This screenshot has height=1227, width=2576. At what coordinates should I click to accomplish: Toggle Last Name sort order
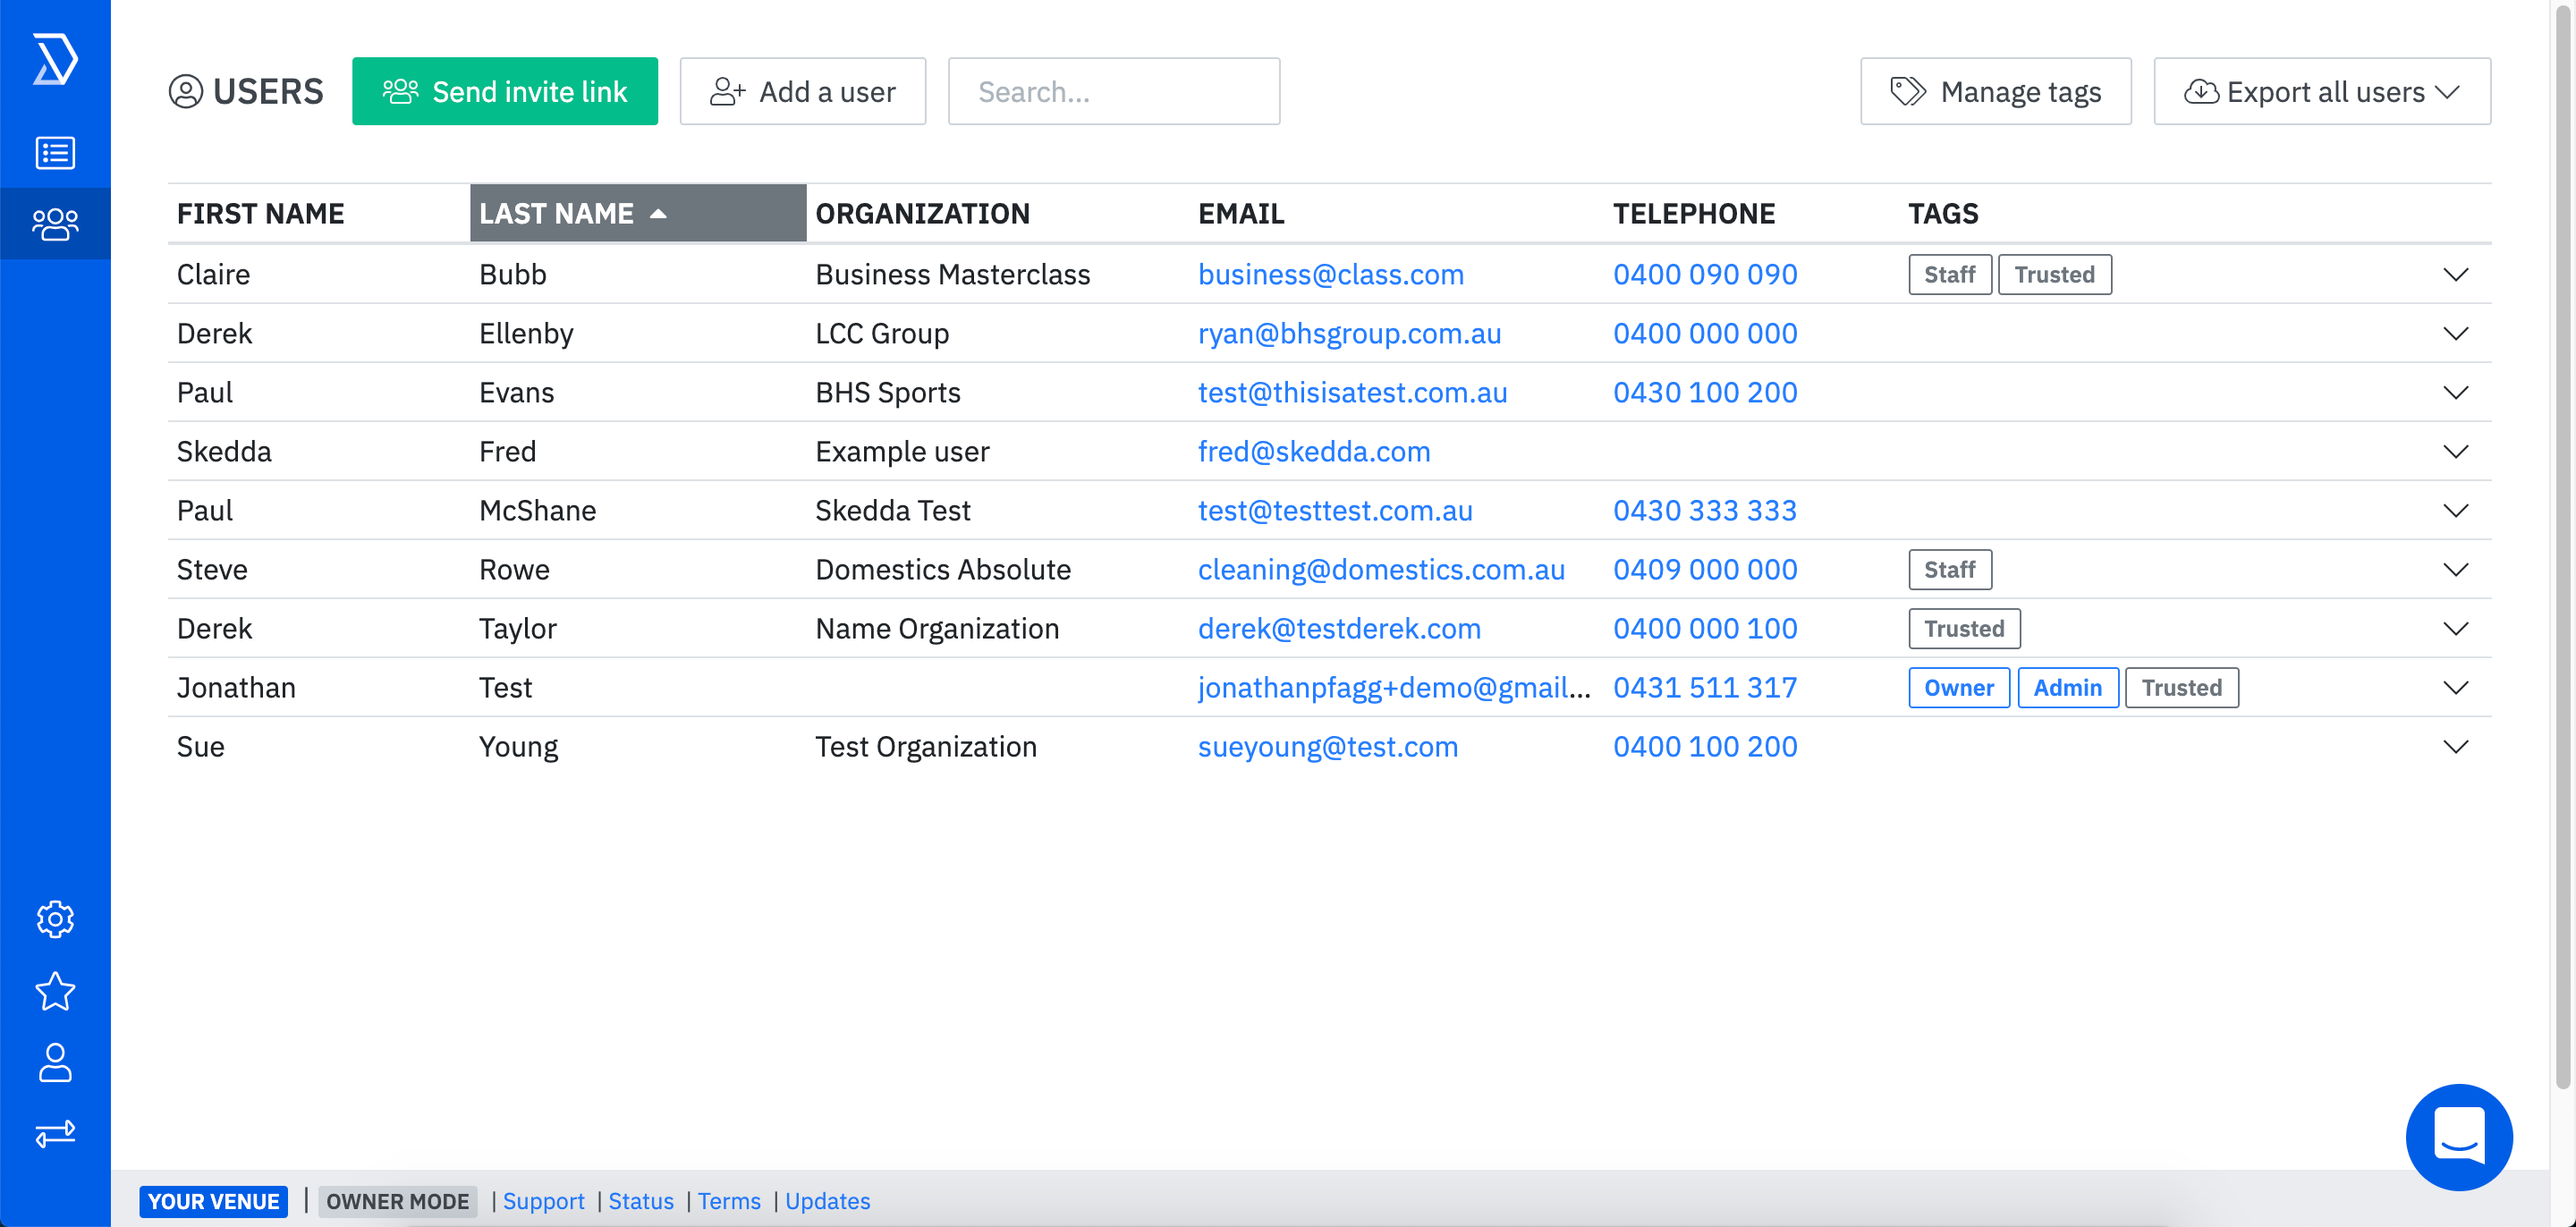(x=638, y=213)
